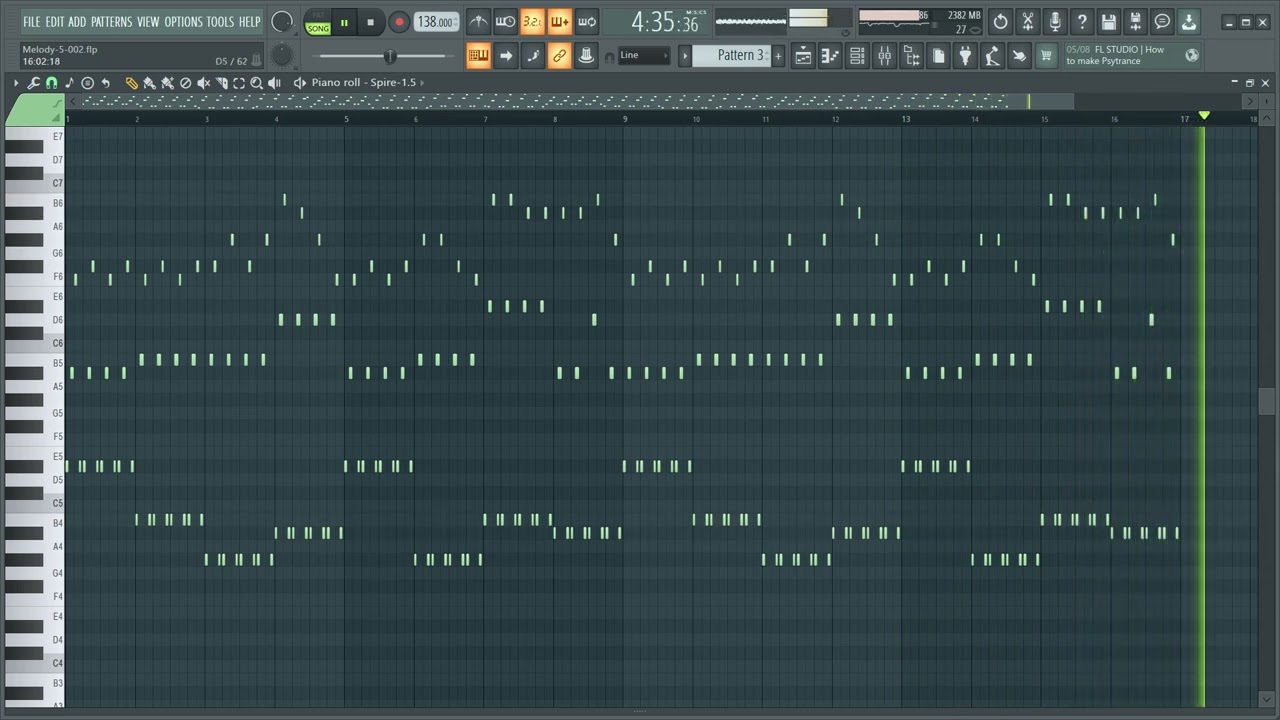
Task: Arm the record button
Action: [398, 22]
